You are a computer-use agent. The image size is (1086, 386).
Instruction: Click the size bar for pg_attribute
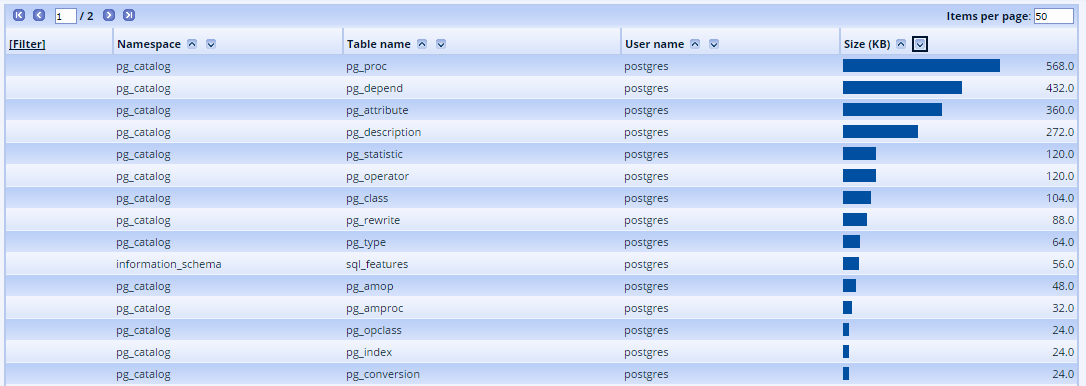(x=892, y=109)
